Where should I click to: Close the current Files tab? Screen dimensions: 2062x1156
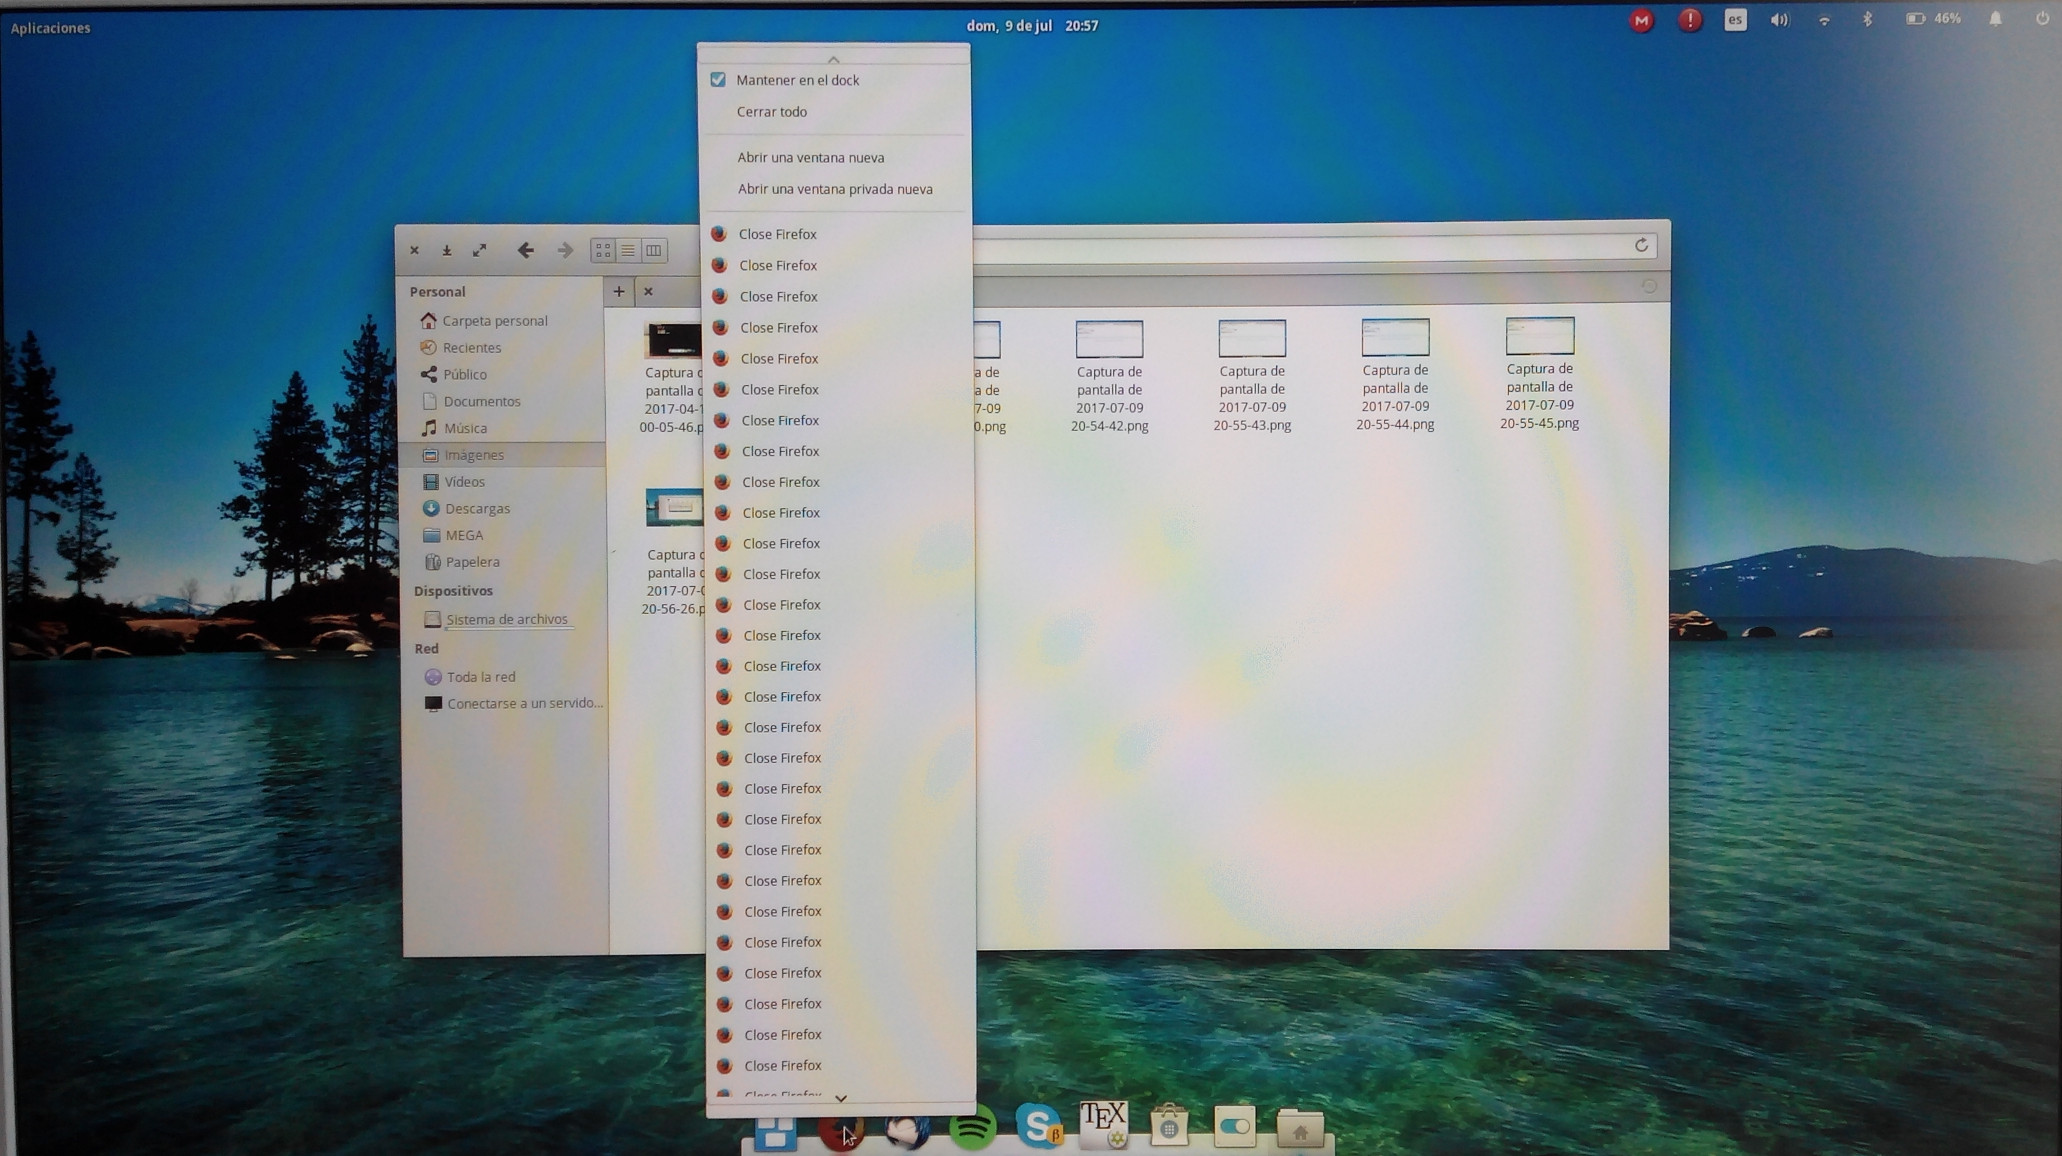648,292
